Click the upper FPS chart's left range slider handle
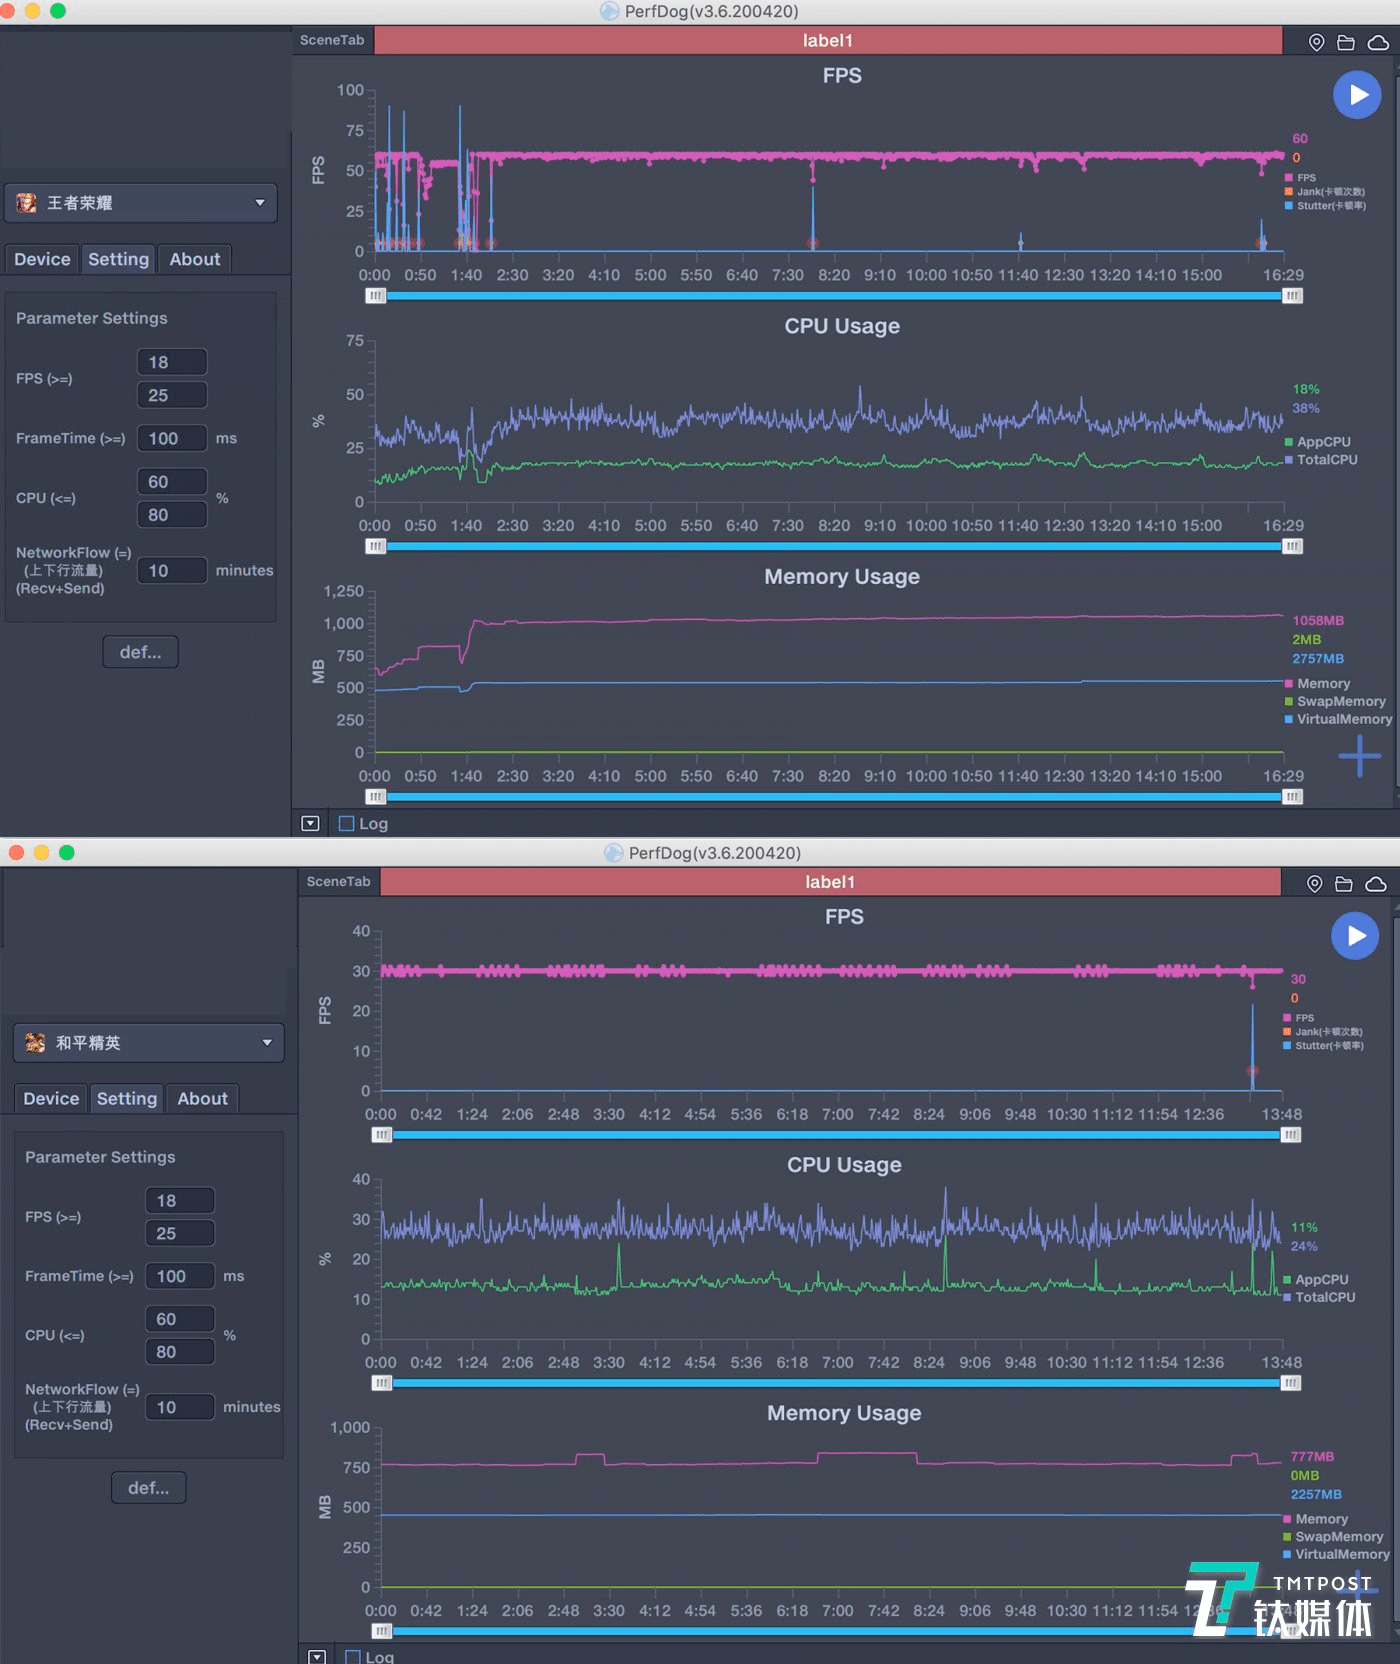Viewport: 1400px width, 1664px height. [375, 296]
